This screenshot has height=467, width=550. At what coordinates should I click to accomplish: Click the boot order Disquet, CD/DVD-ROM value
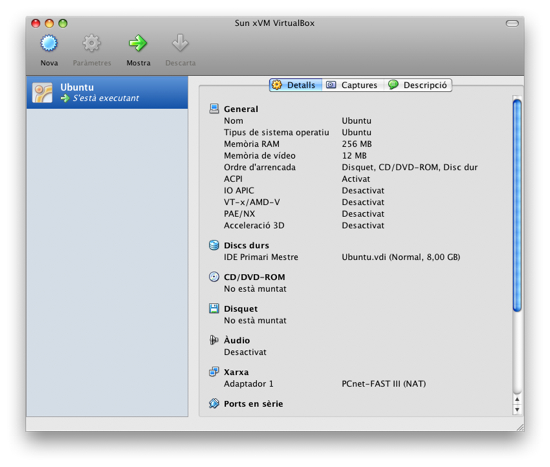[x=410, y=167]
